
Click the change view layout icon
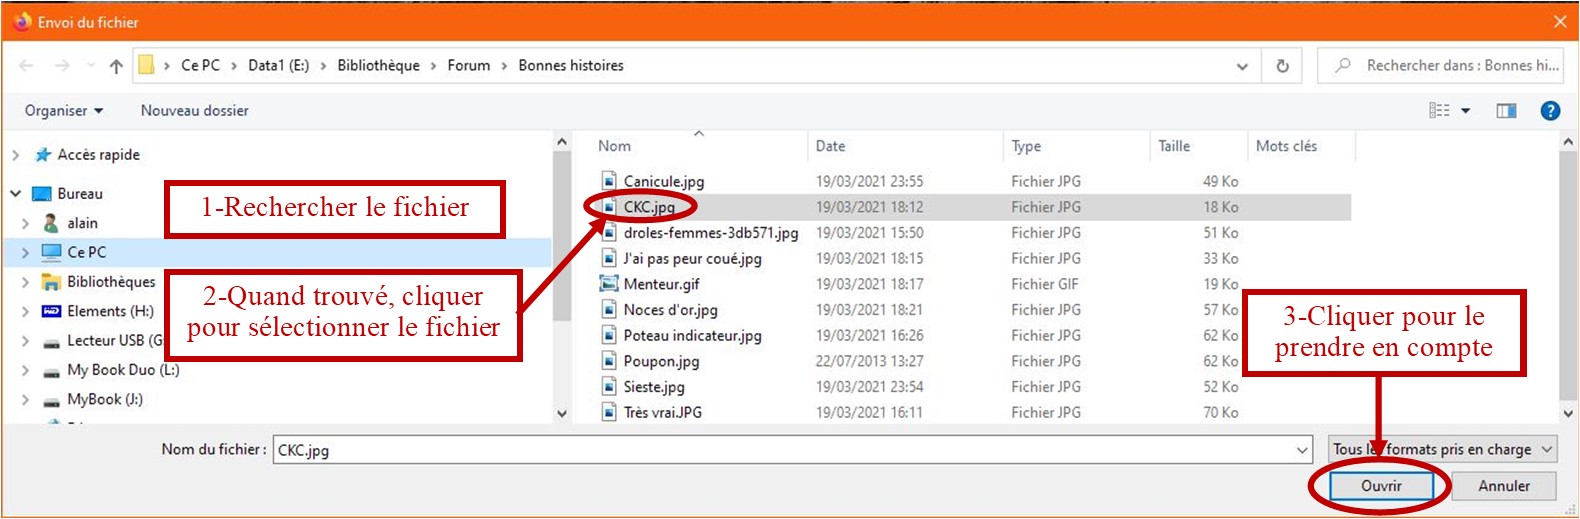(1440, 111)
